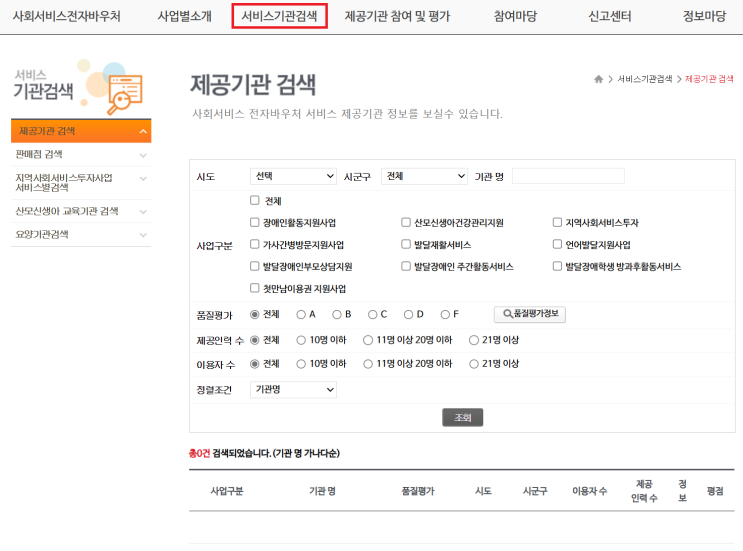
Task: Collapse the 제공기관 검색 sidebar section
Action: pos(81,131)
